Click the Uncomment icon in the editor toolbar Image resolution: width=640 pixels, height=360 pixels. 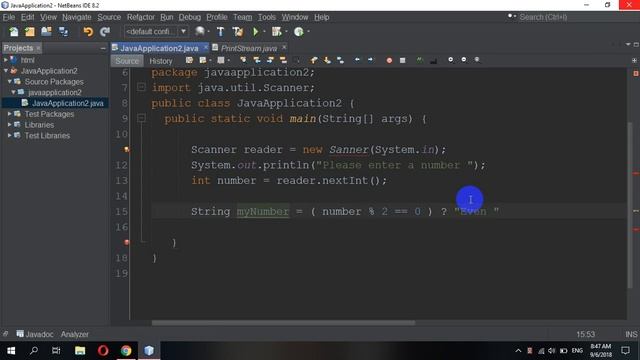[433, 60]
